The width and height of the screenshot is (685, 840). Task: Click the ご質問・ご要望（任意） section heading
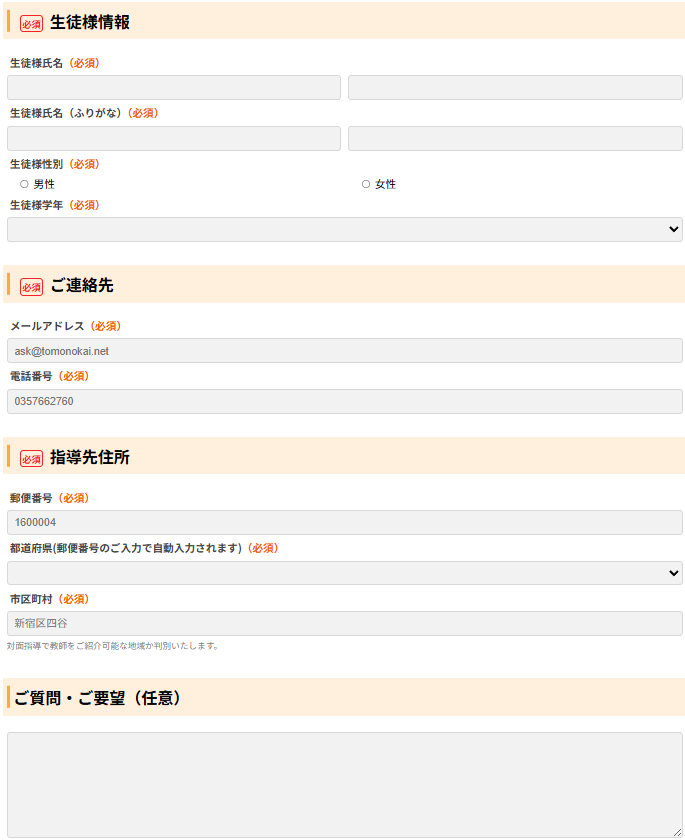click(x=98, y=698)
